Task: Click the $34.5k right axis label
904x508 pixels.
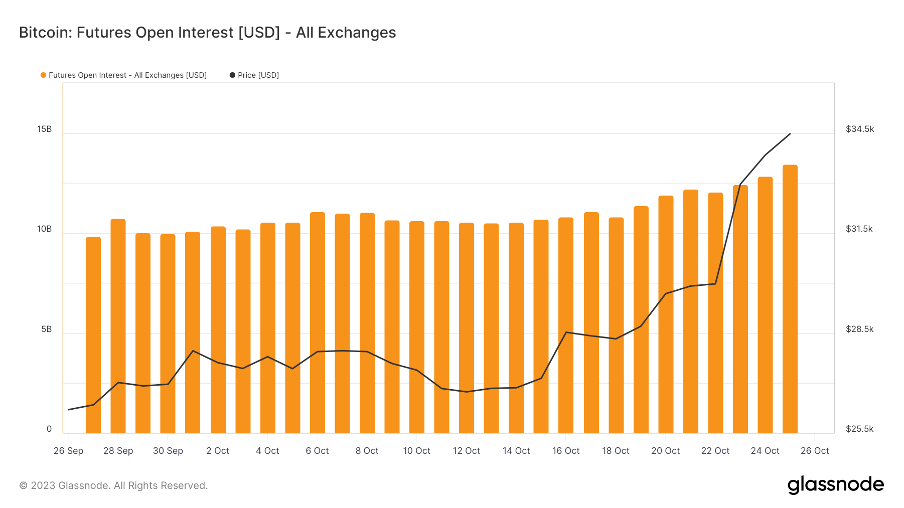Action: click(860, 130)
